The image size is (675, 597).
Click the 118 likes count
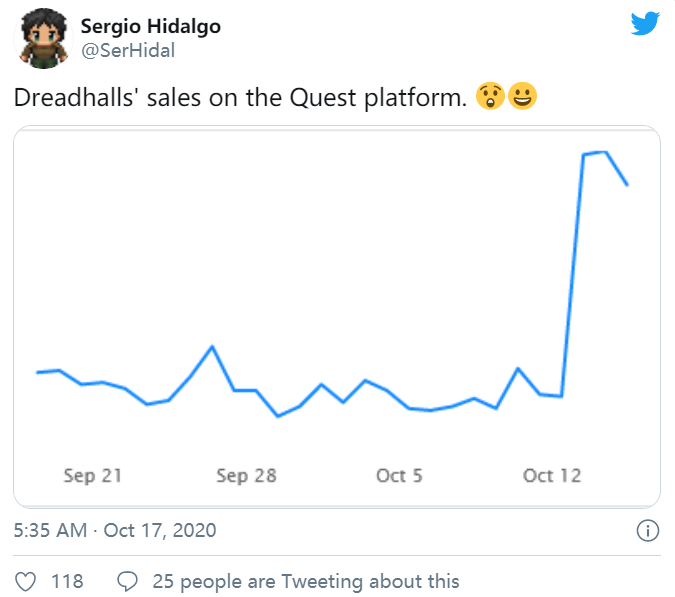67,581
